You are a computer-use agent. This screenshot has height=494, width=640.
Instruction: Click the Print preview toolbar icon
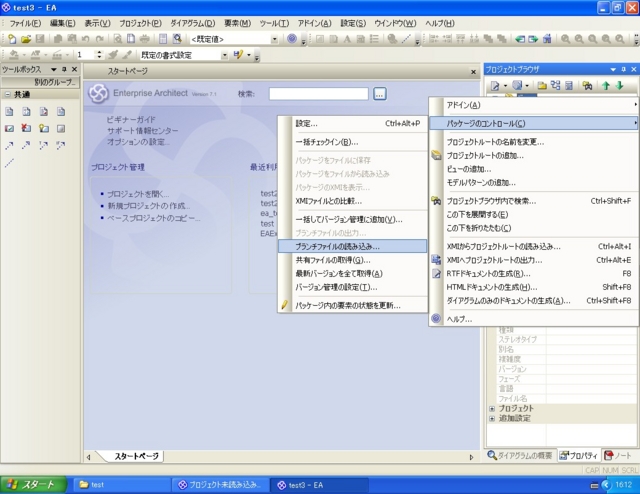118,39
